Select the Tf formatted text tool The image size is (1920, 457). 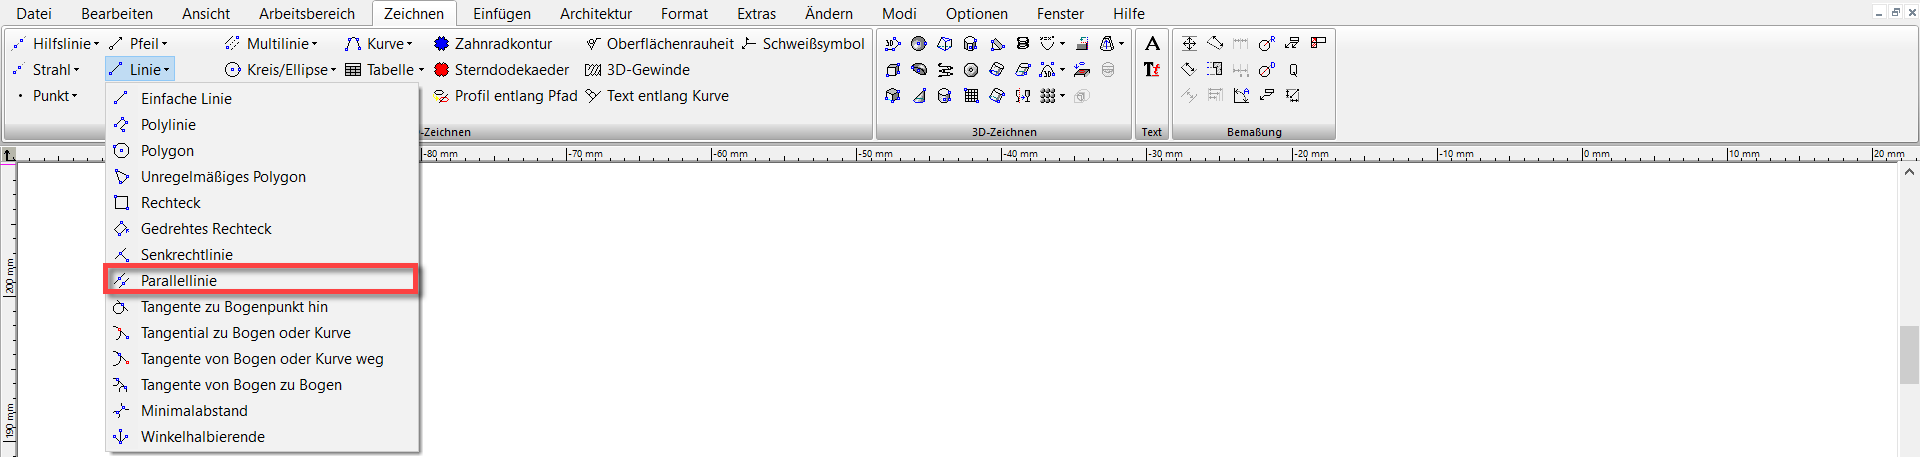click(x=1152, y=70)
